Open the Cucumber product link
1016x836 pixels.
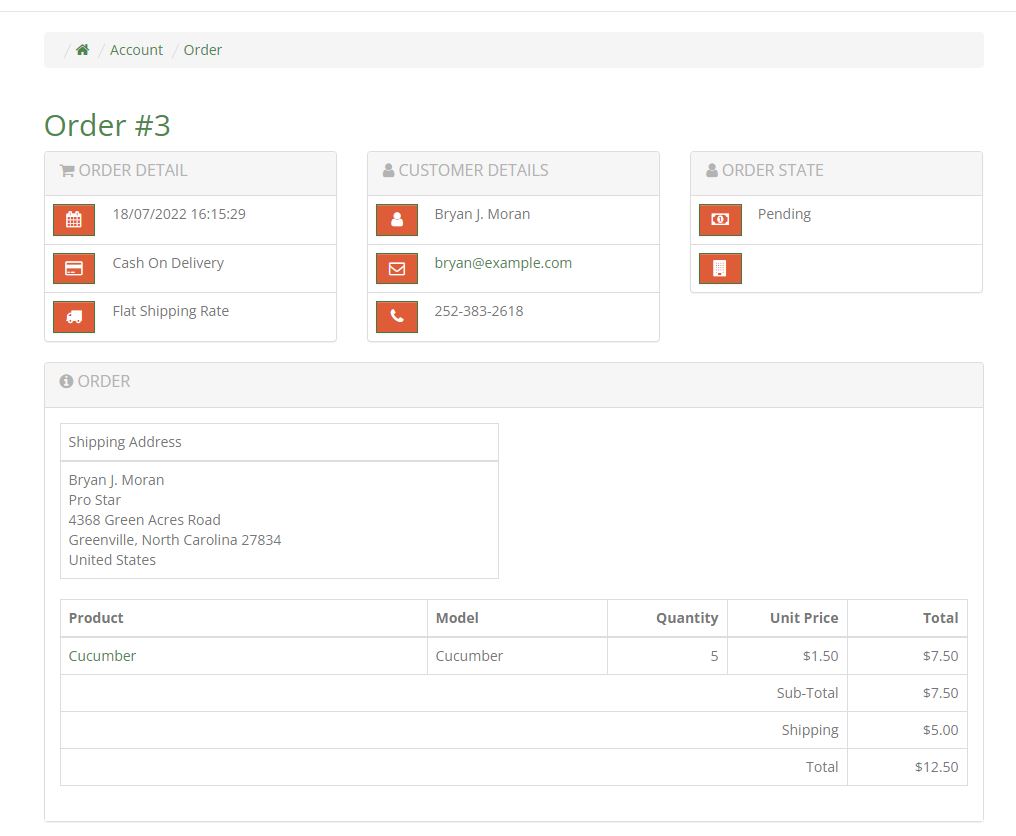(102, 656)
